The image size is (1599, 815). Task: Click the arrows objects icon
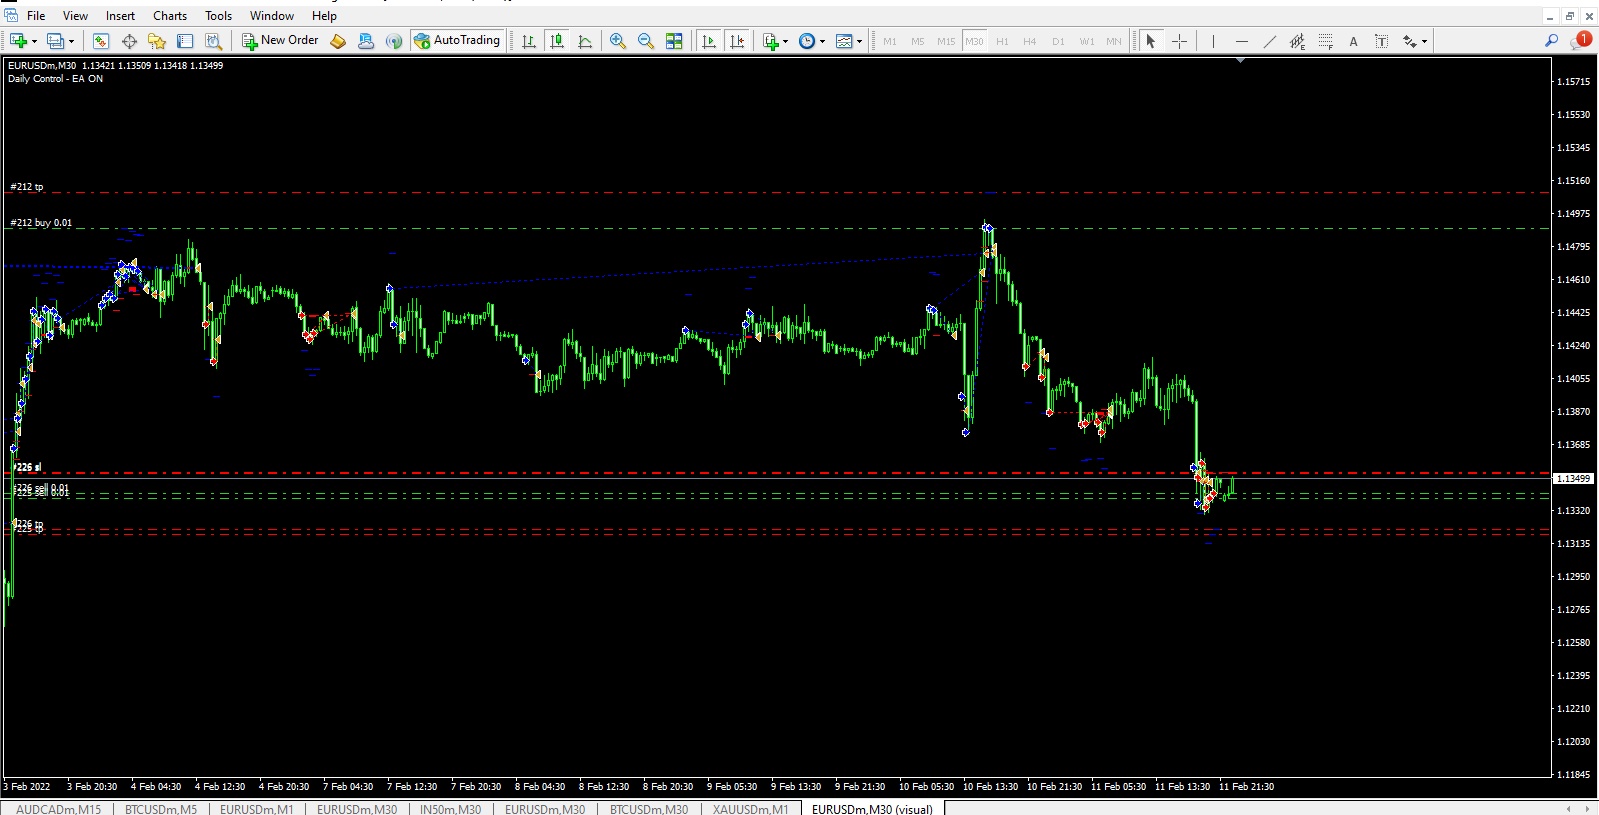click(x=1409, y=41)
